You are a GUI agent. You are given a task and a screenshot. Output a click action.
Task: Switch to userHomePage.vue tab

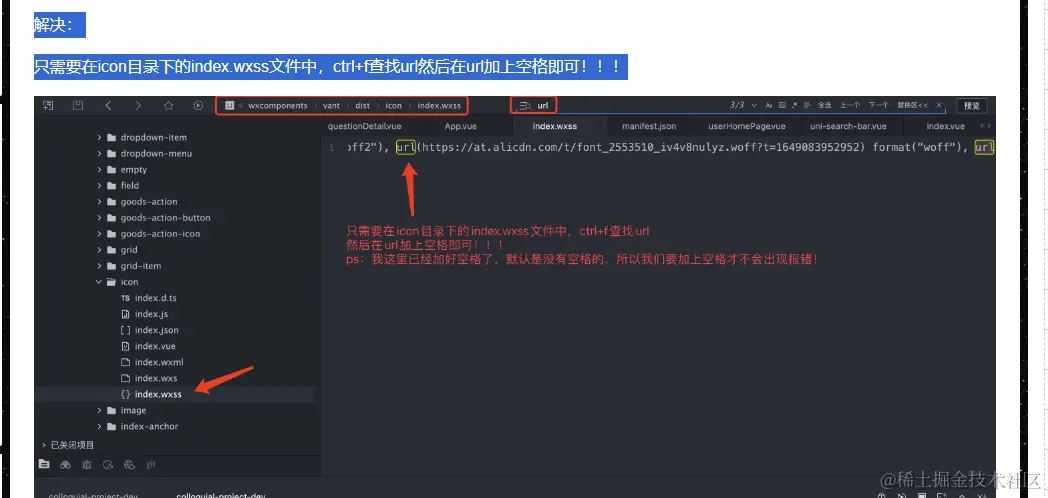[747, 126]
